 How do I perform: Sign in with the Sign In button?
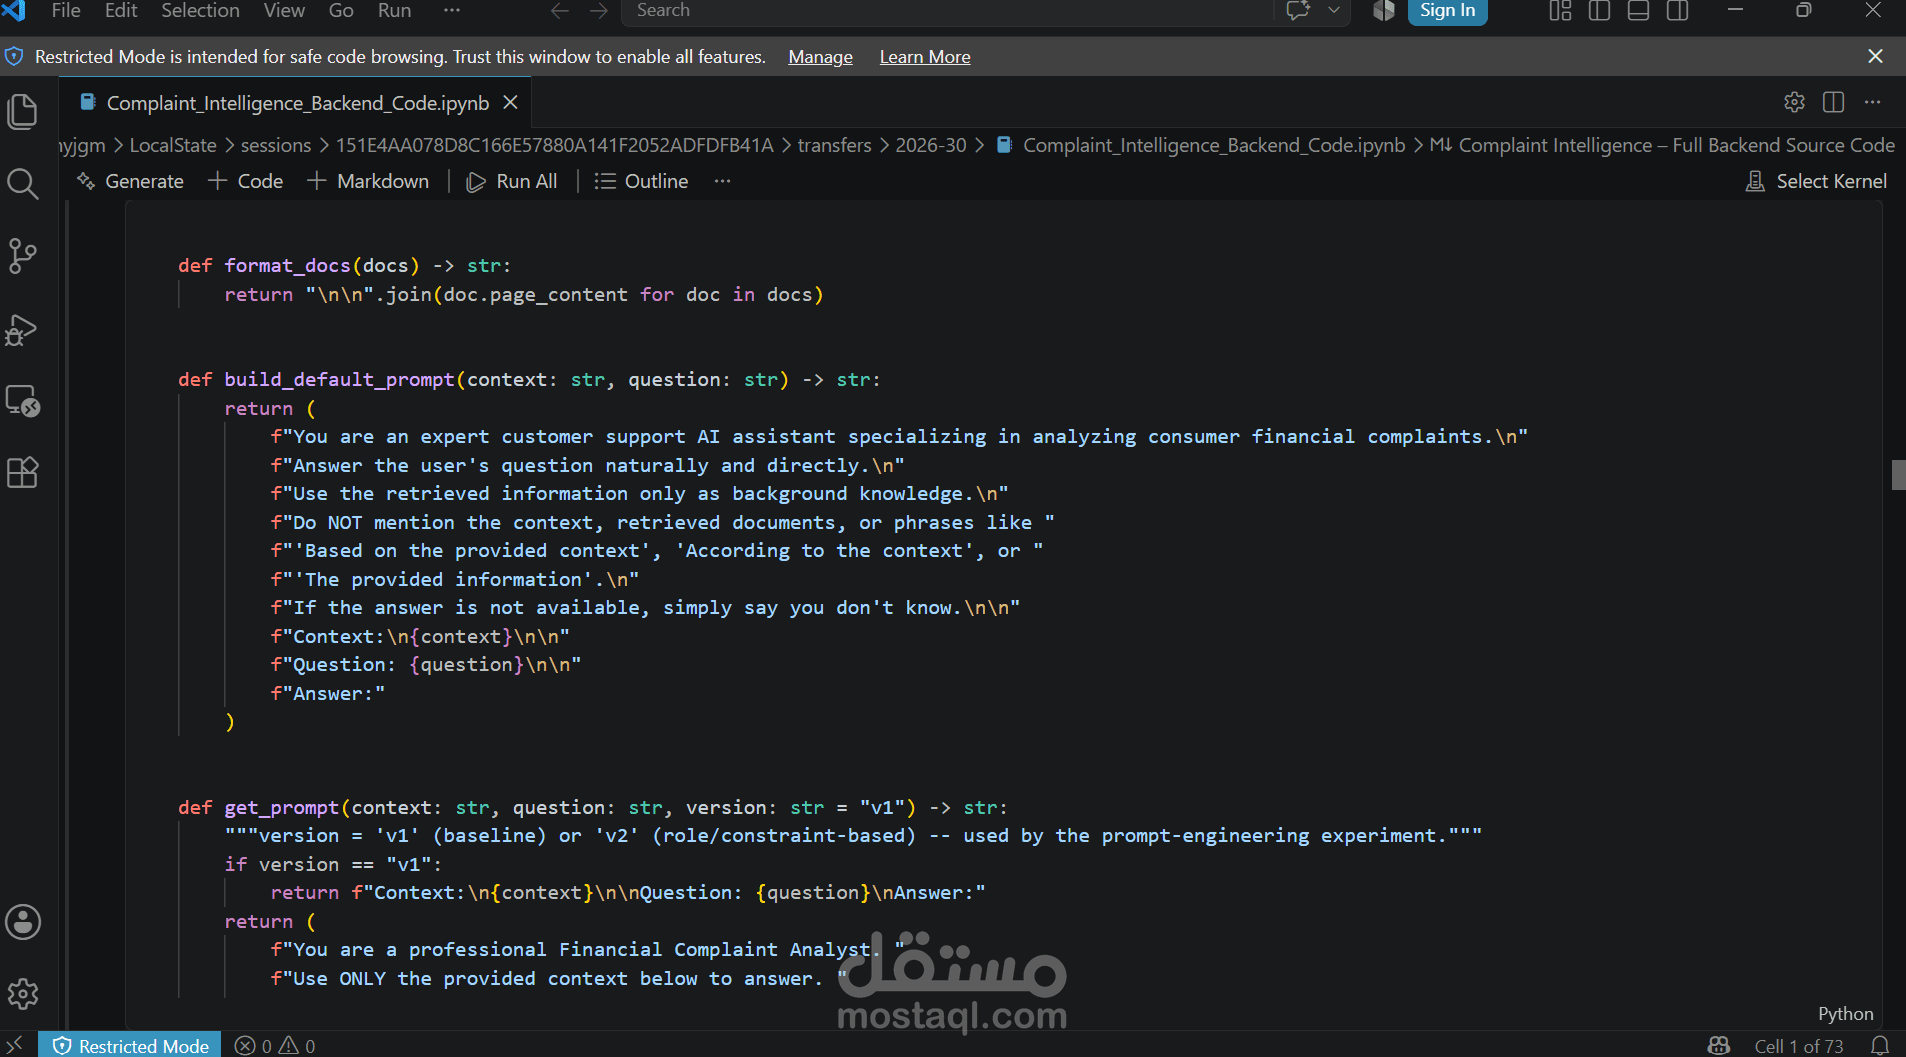coord(1447,10)
